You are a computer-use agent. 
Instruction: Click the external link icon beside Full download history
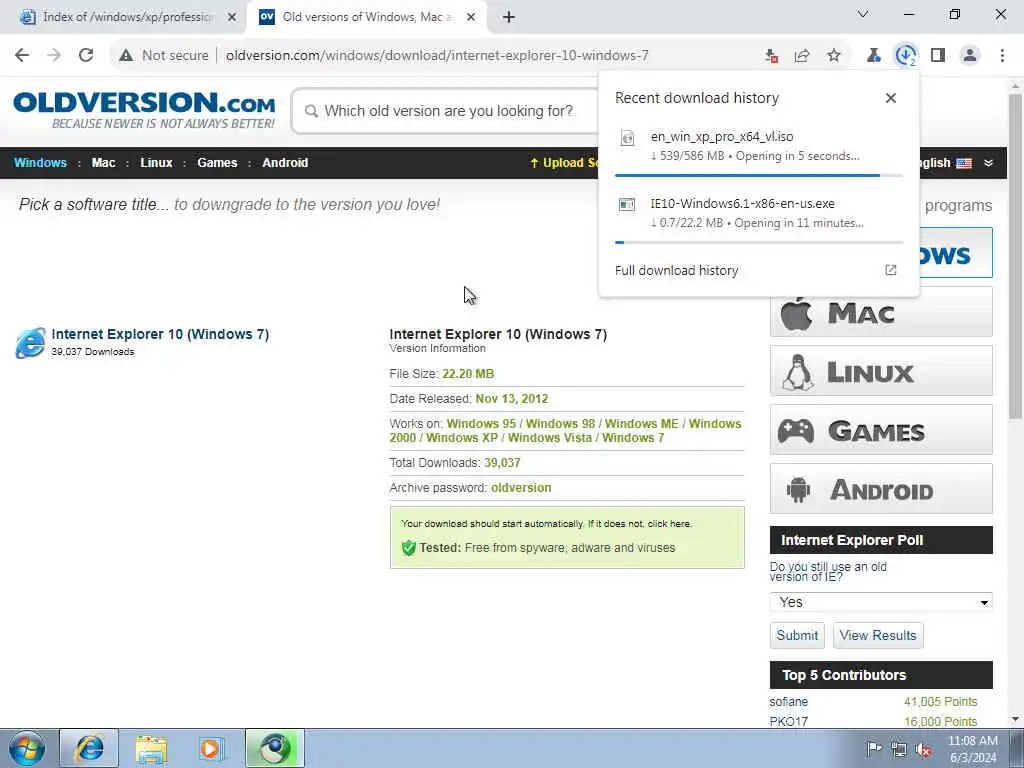pos(891,270)
